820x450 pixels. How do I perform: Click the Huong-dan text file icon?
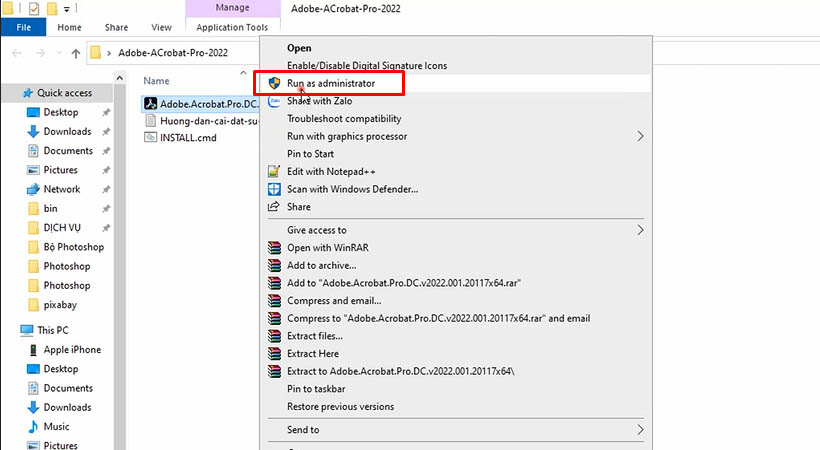click(151, 120)
